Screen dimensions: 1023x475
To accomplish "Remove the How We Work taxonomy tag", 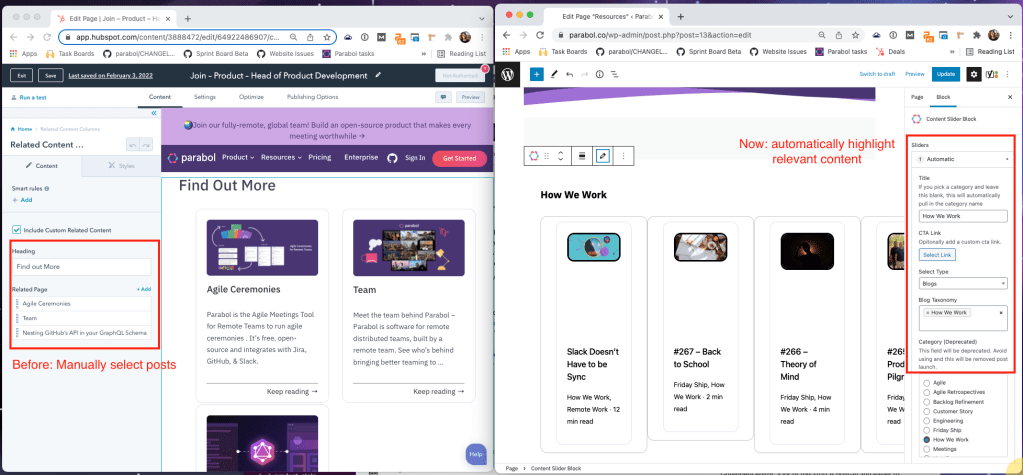I will tap(927, 313).
